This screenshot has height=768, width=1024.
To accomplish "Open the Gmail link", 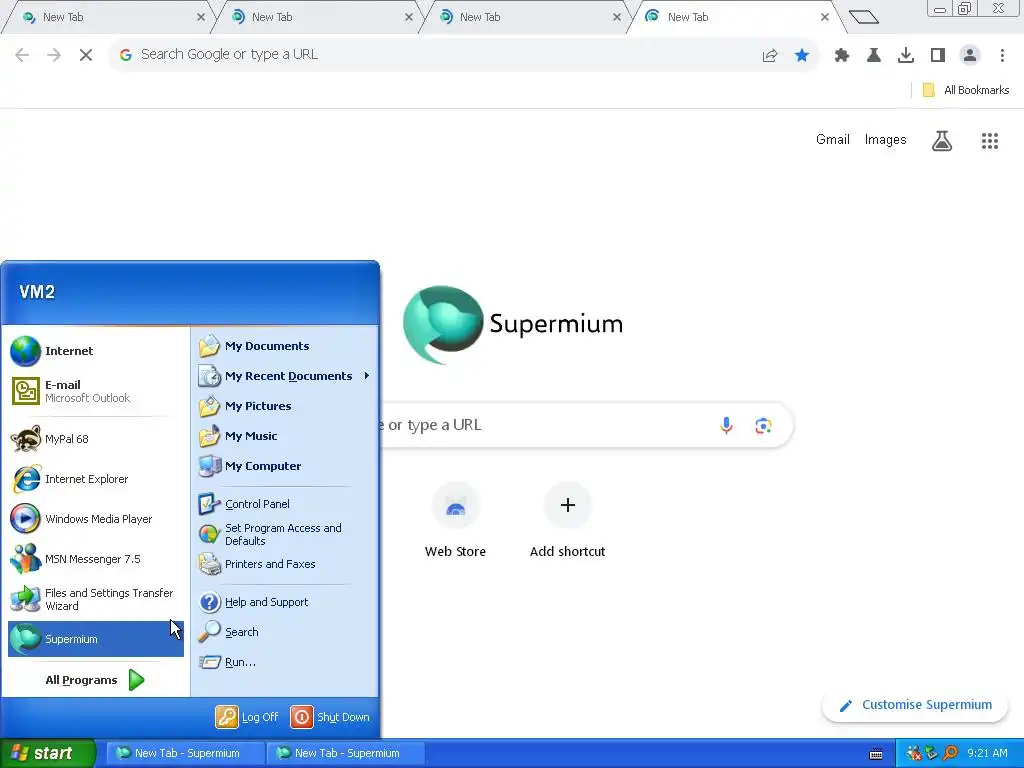I will pyautogui.click(x=833, y=140).
